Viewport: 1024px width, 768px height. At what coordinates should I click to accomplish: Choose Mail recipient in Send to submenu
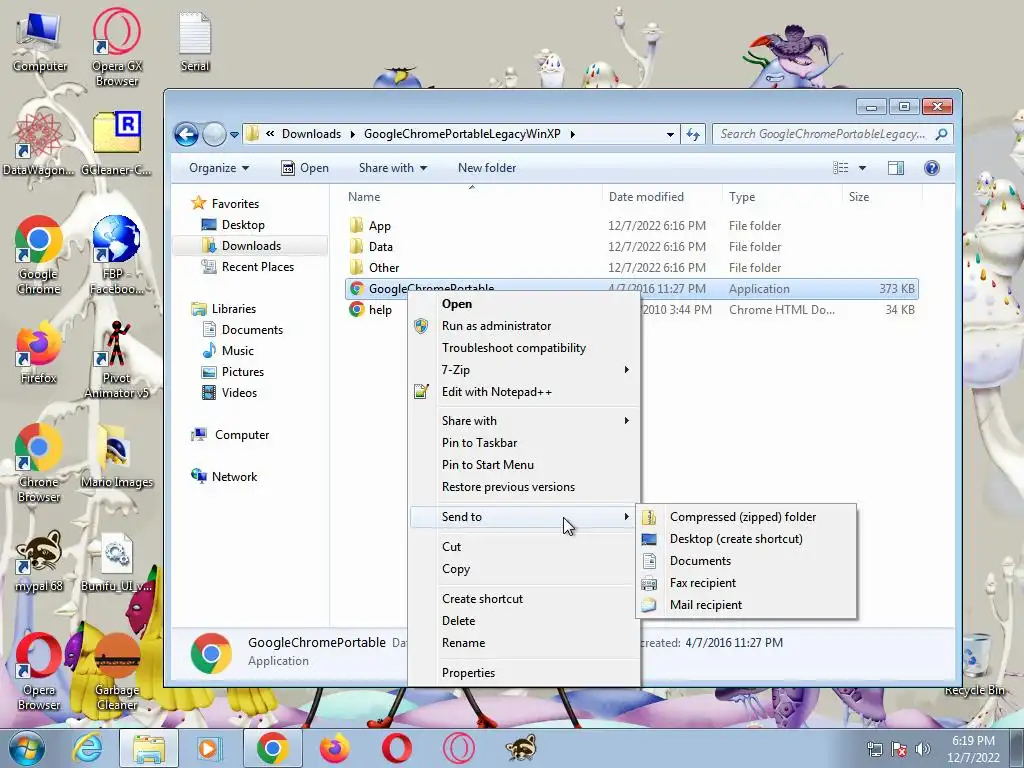(746, 605)
